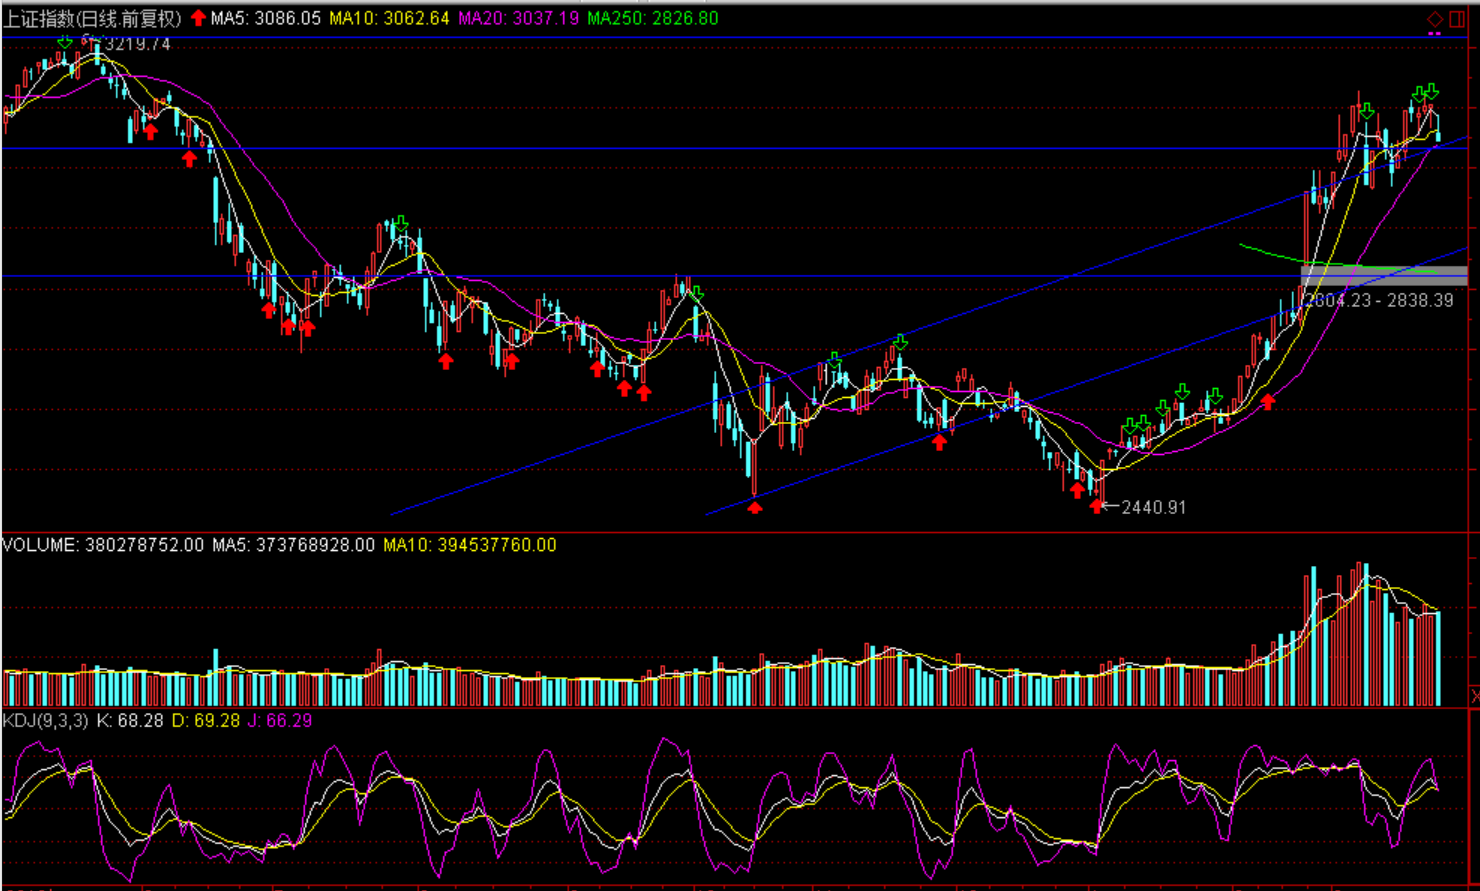Click the gray gap zone rectangle 2804.23 - 2838.39

[1384, 276]
